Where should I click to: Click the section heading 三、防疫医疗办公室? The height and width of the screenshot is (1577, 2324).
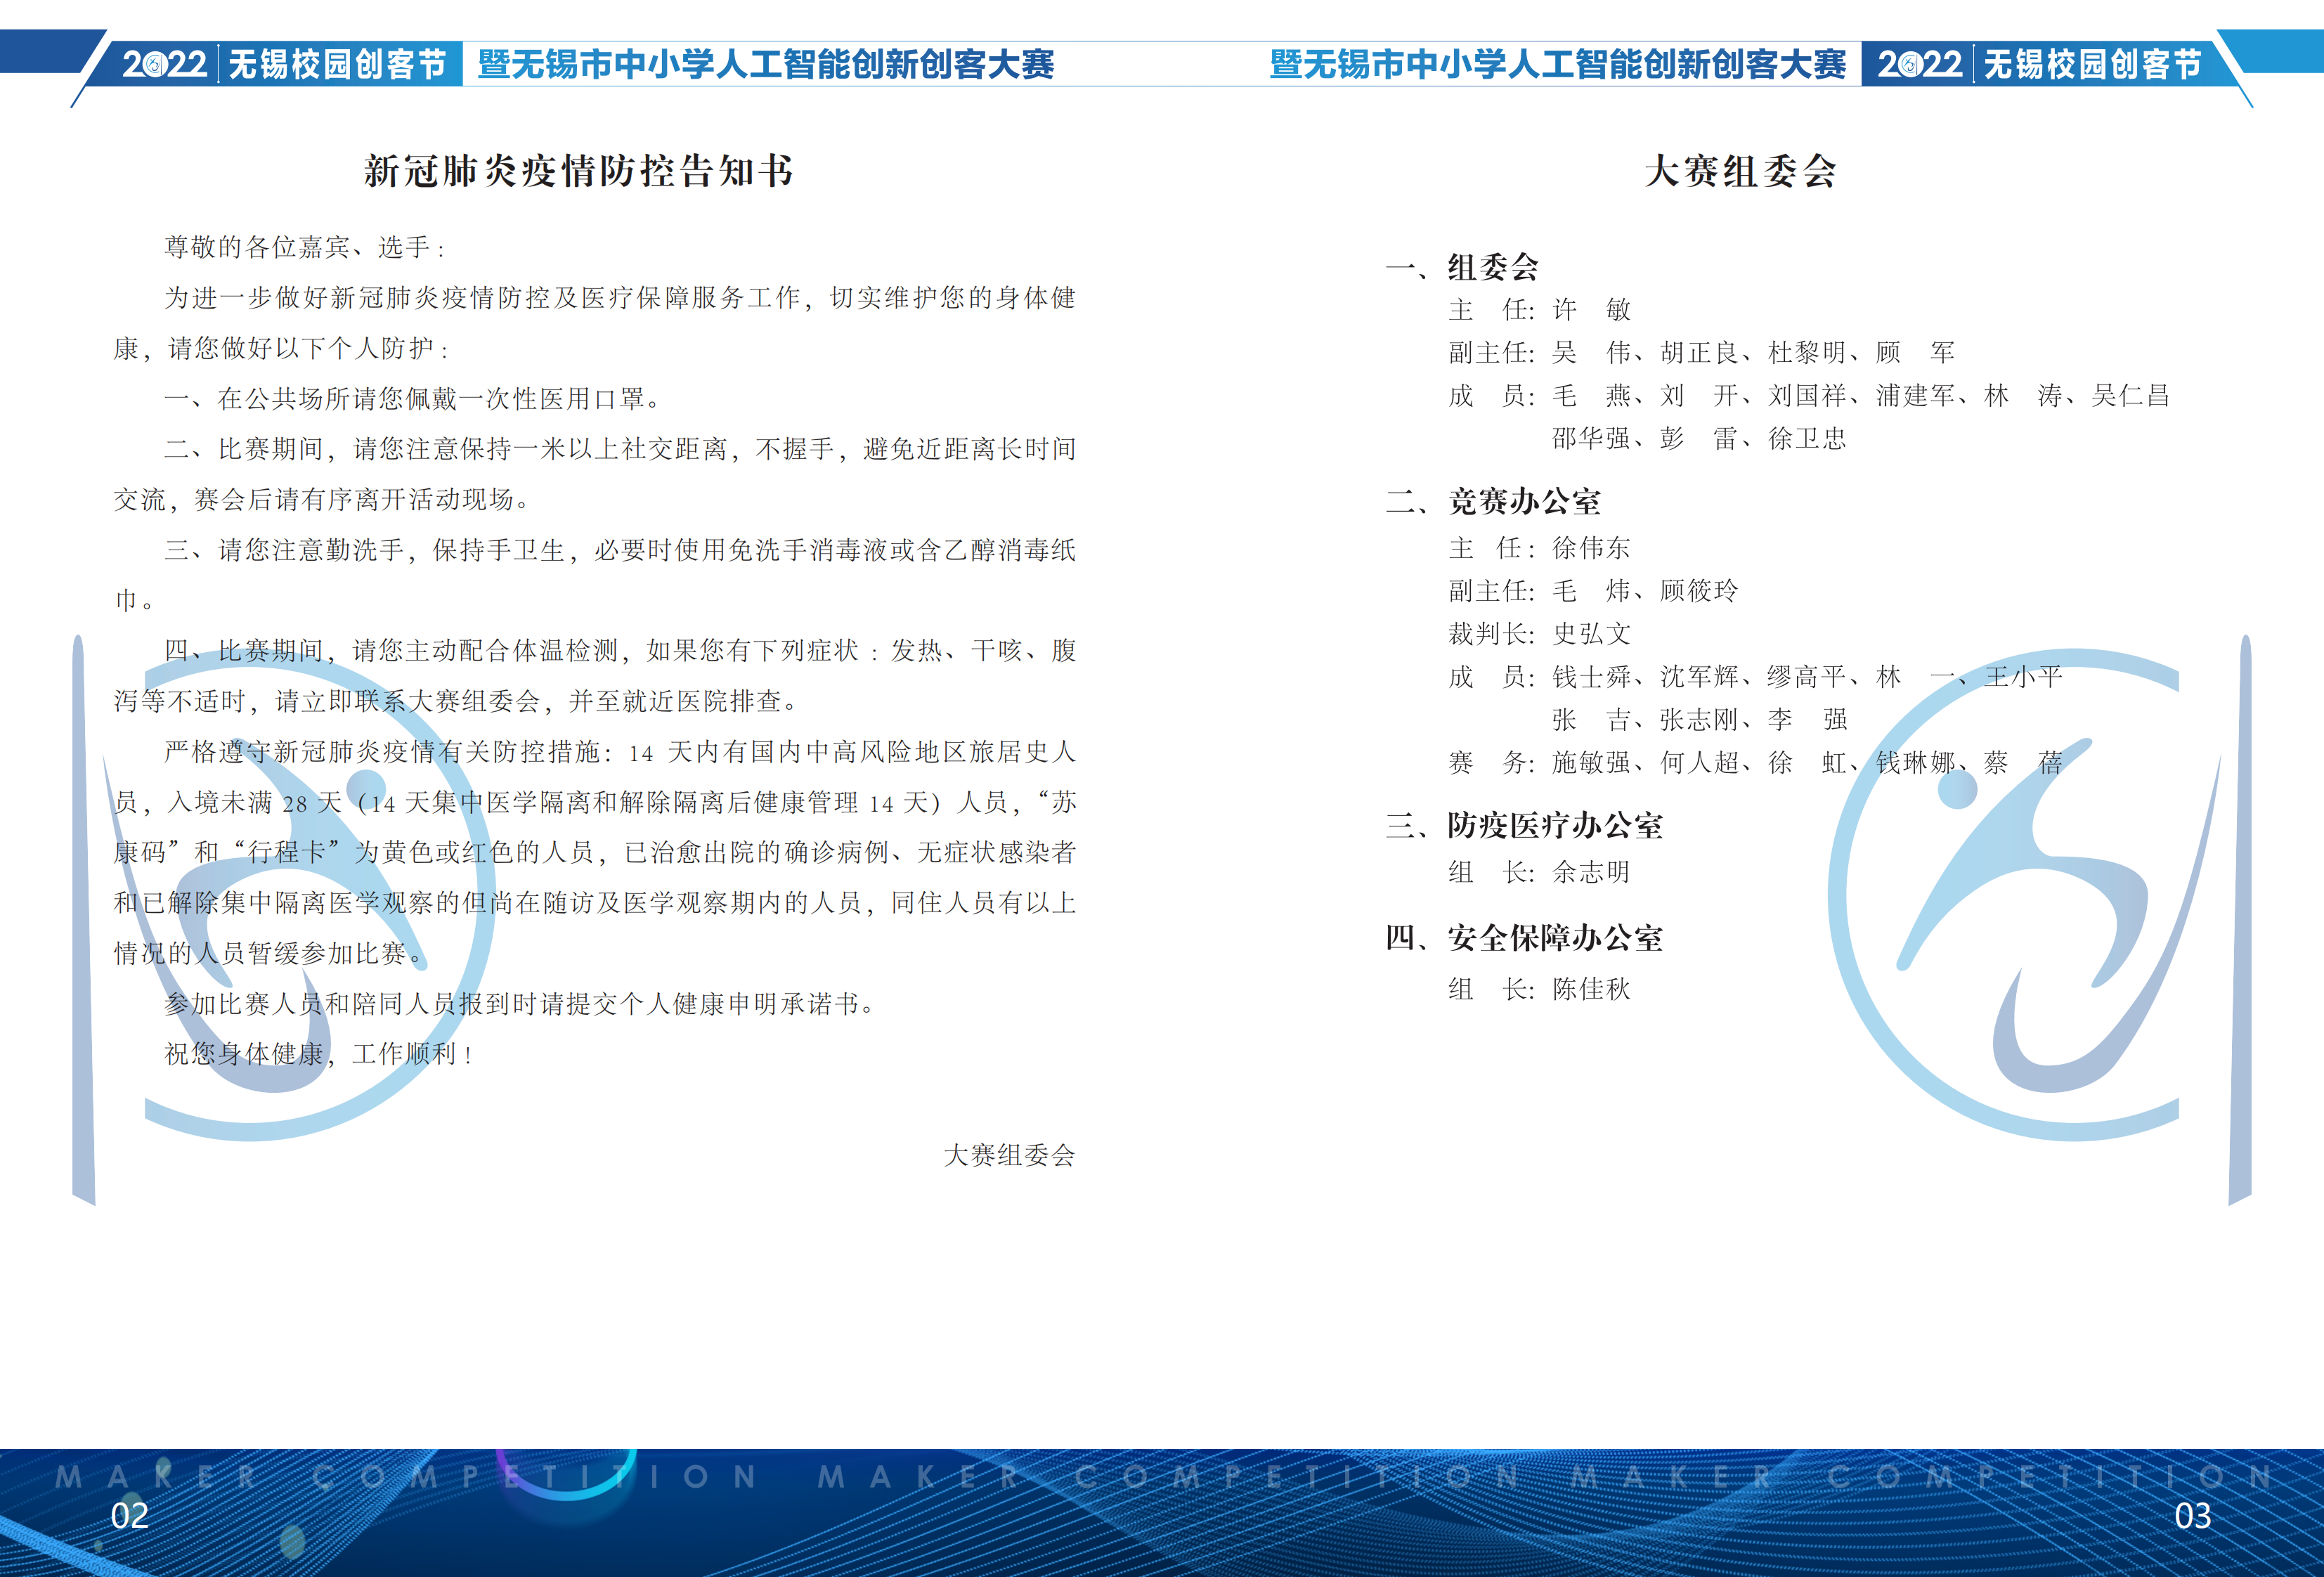[x=1524, y=825]
